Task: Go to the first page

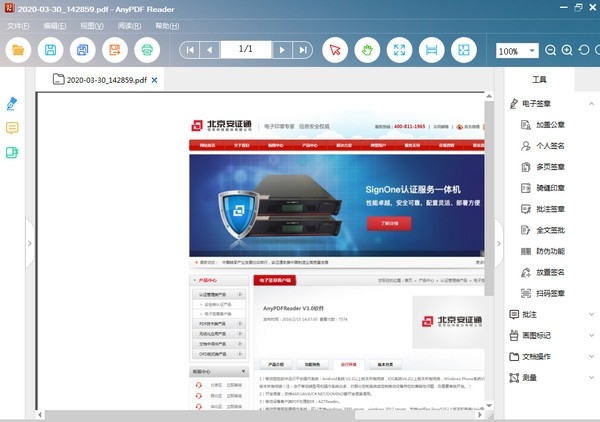Action: click(190, 50)
